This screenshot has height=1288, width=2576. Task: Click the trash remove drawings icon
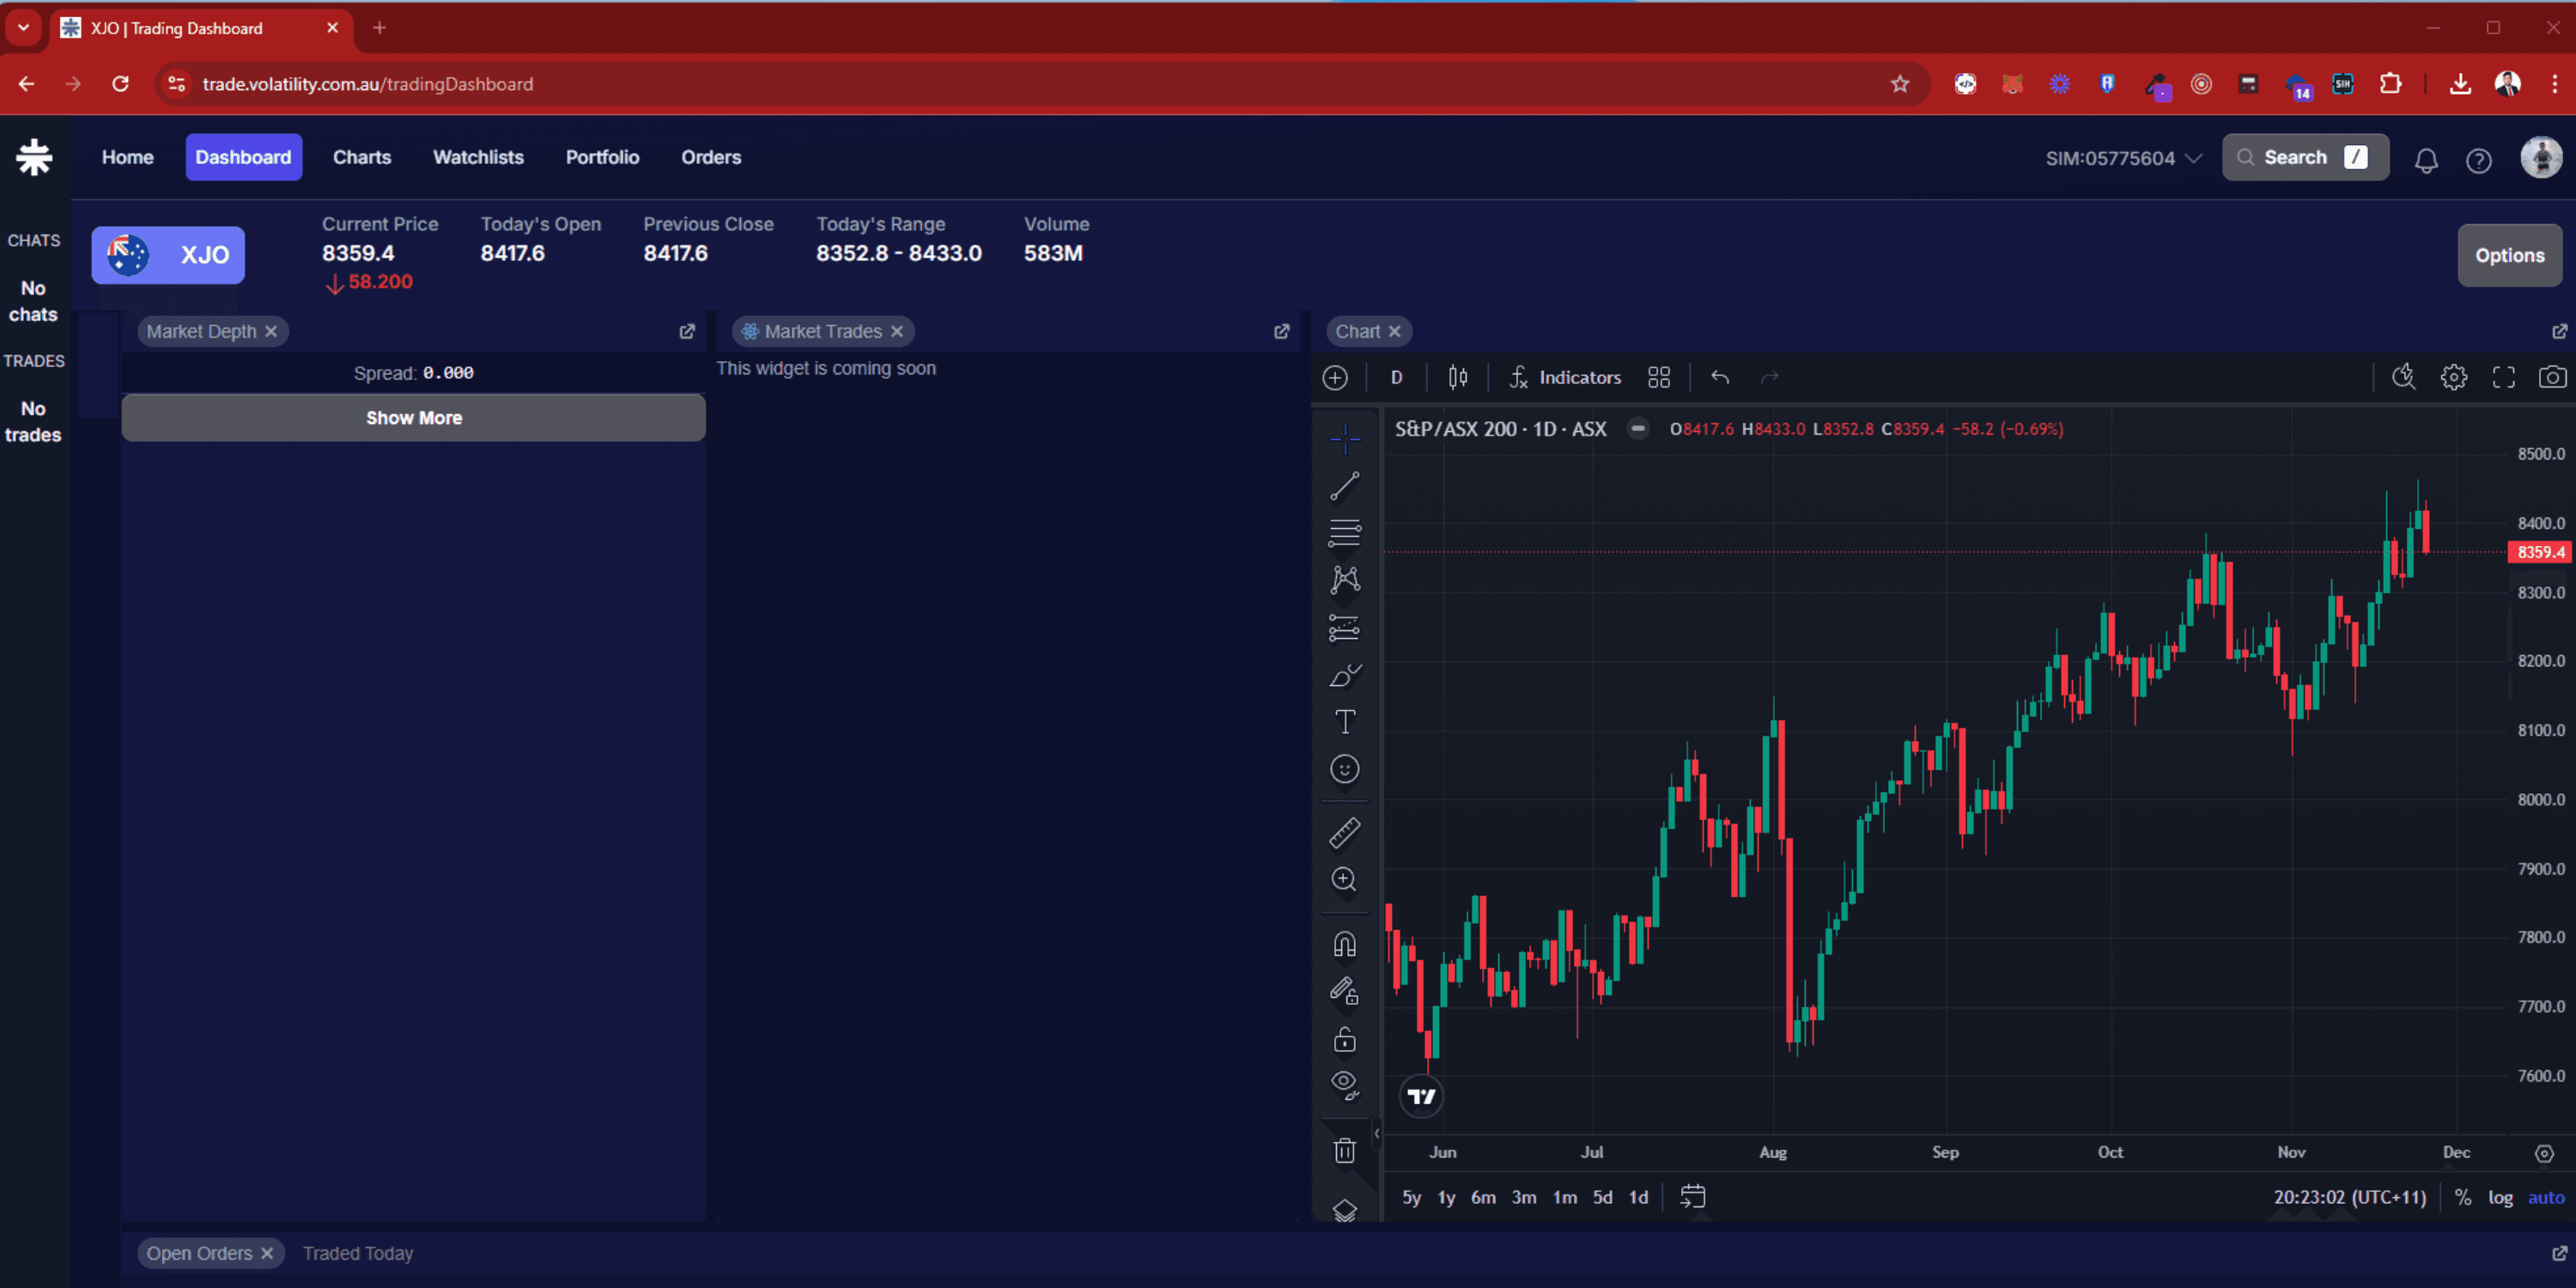pos(1345,1151)
